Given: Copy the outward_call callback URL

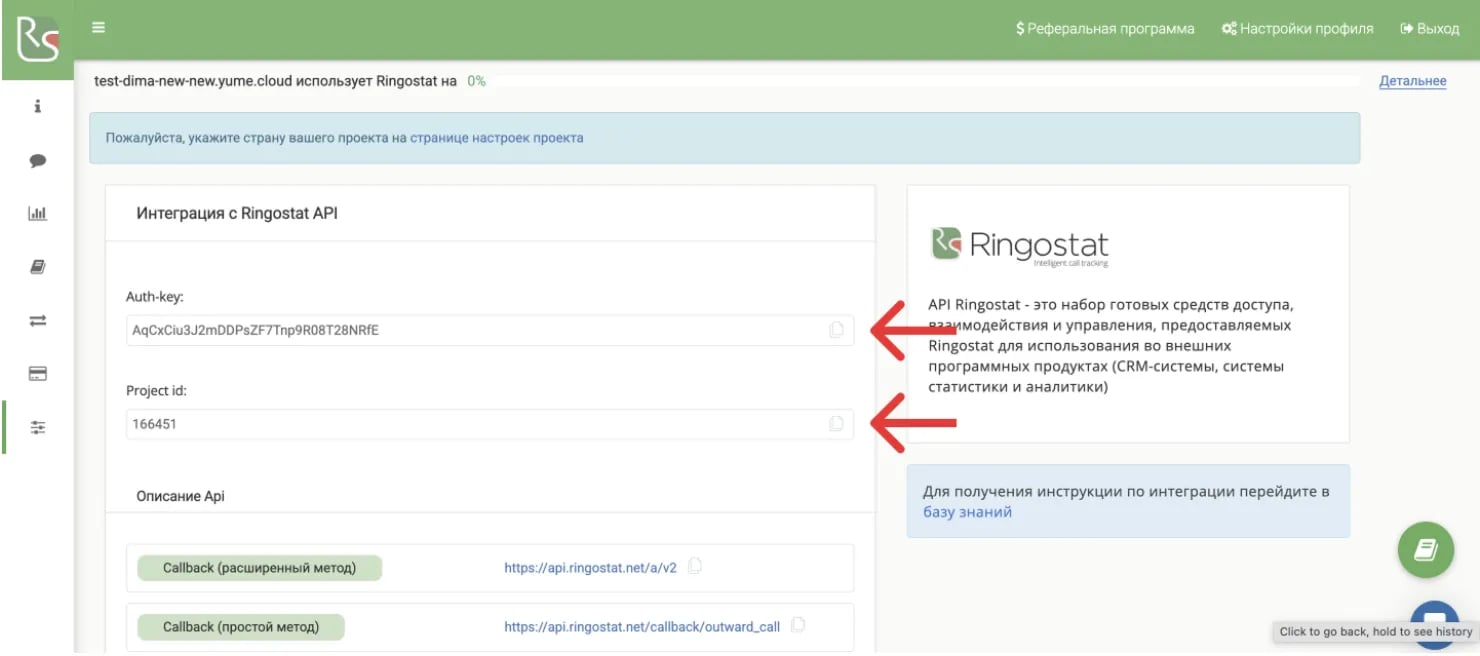Looking at the screenshot, I should click(x=798, y=626).
